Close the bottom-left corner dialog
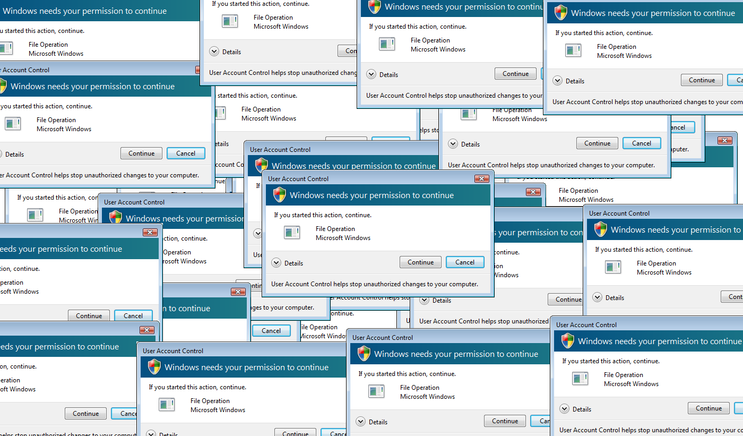Image resolution: width=743 pixels, height=436 pixels. tap(146, 330)
